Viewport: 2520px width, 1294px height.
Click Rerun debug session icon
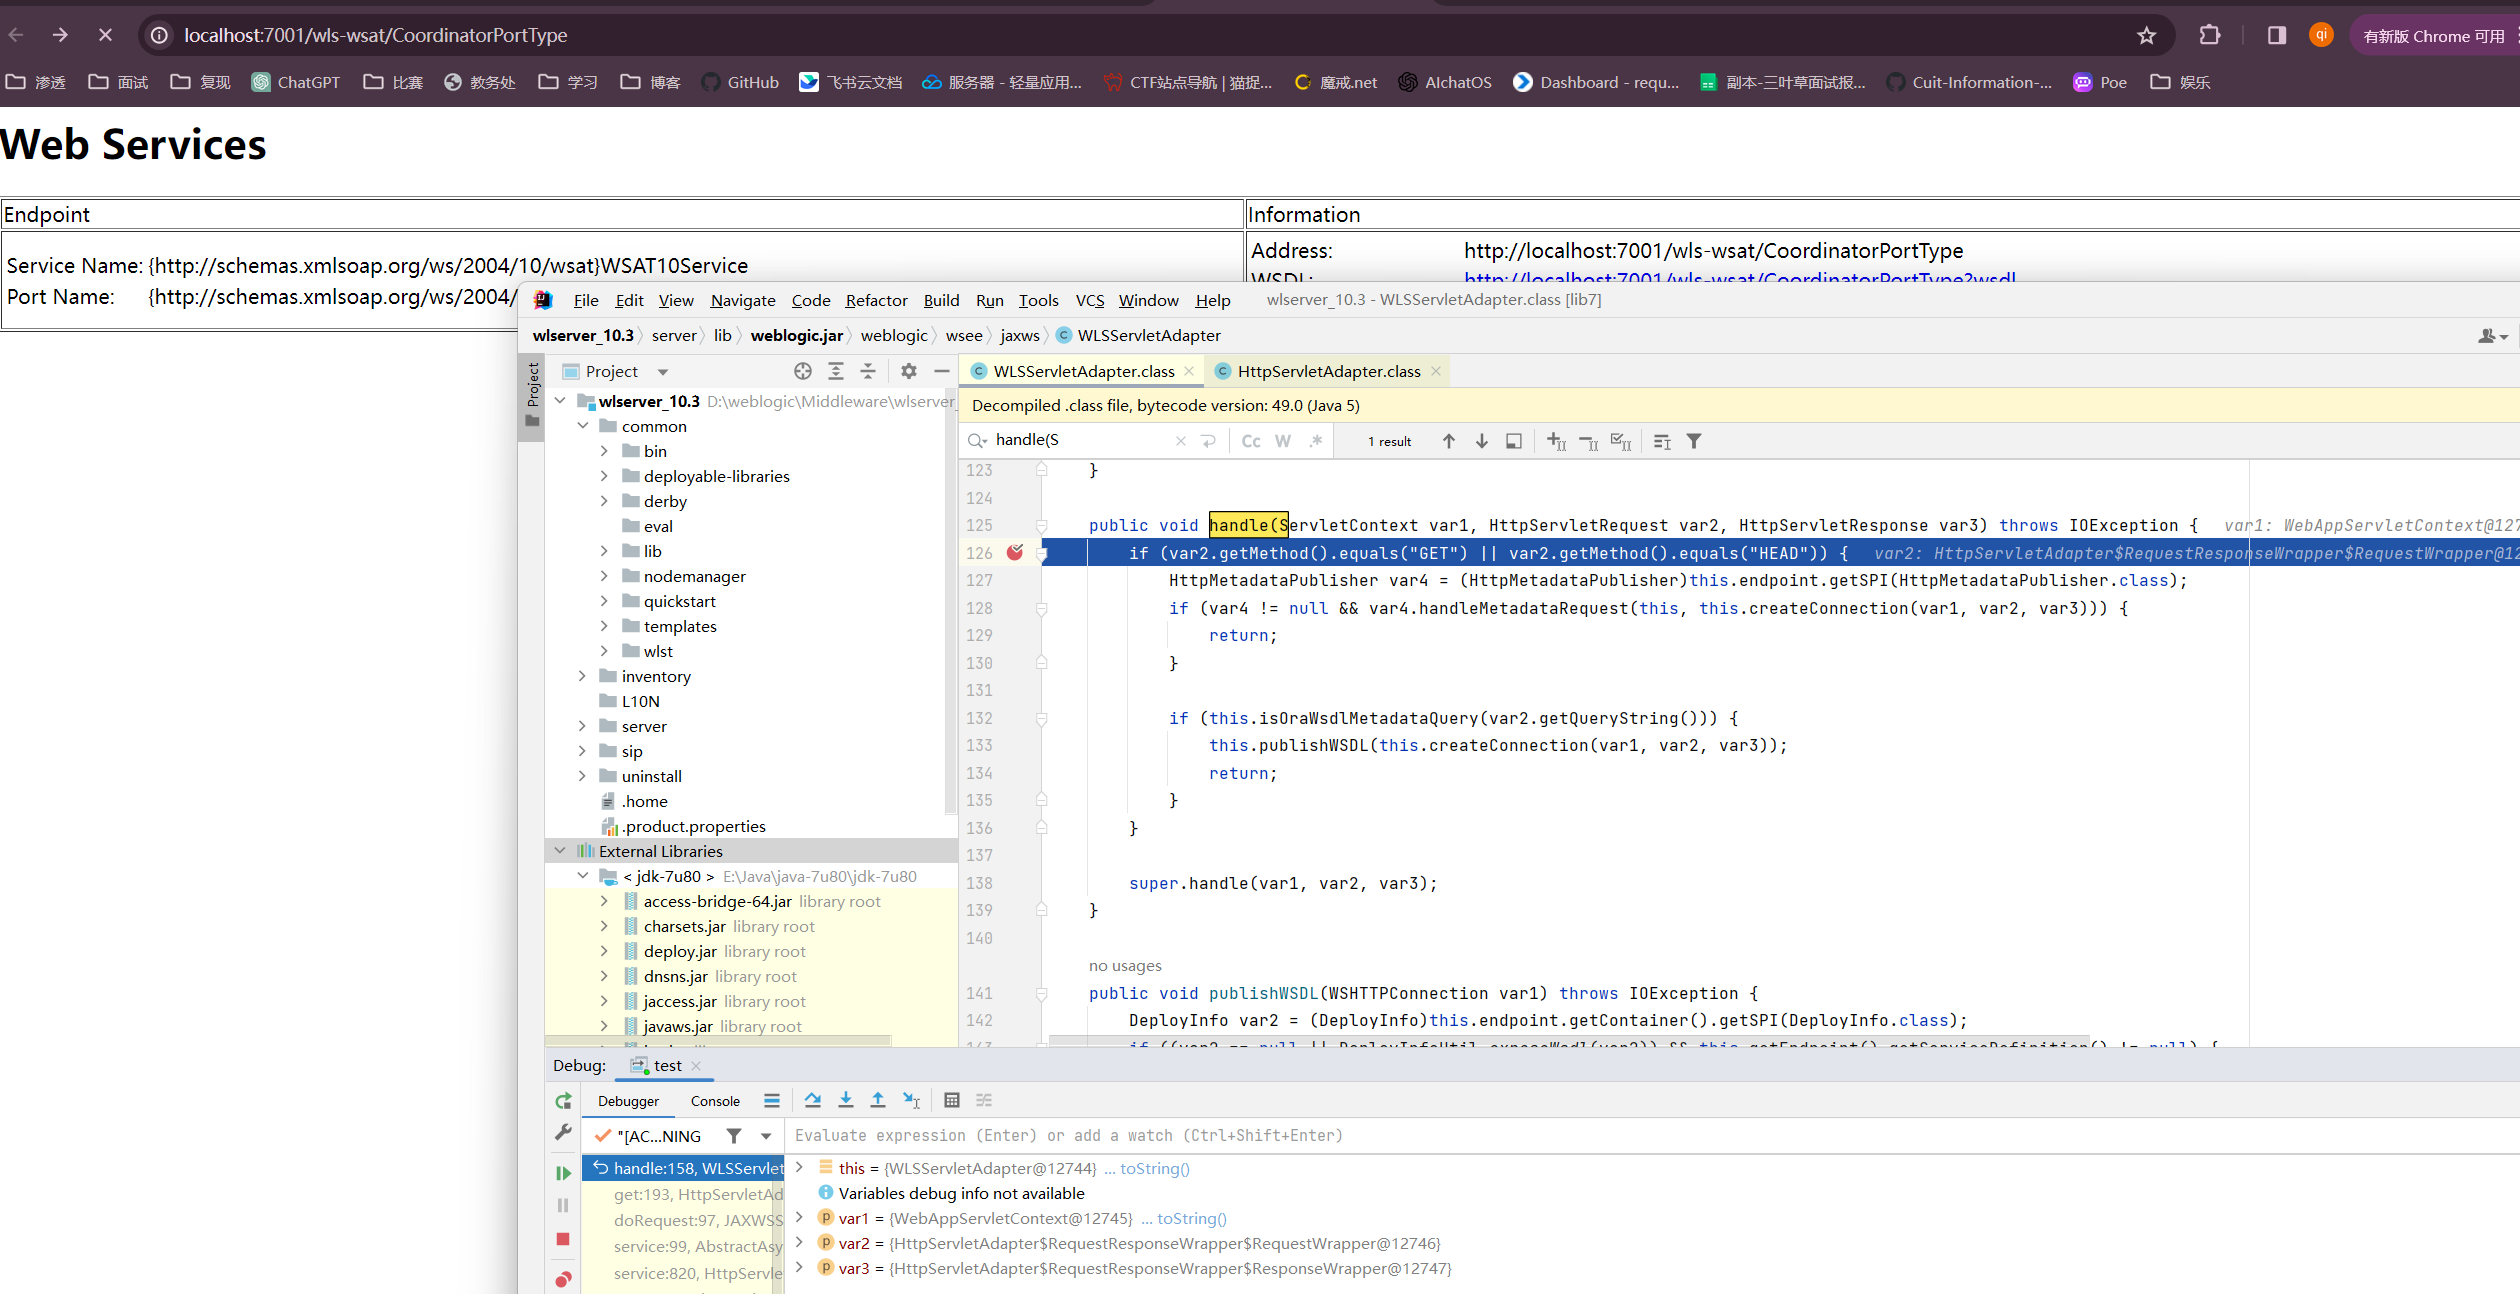(563, 1101)
